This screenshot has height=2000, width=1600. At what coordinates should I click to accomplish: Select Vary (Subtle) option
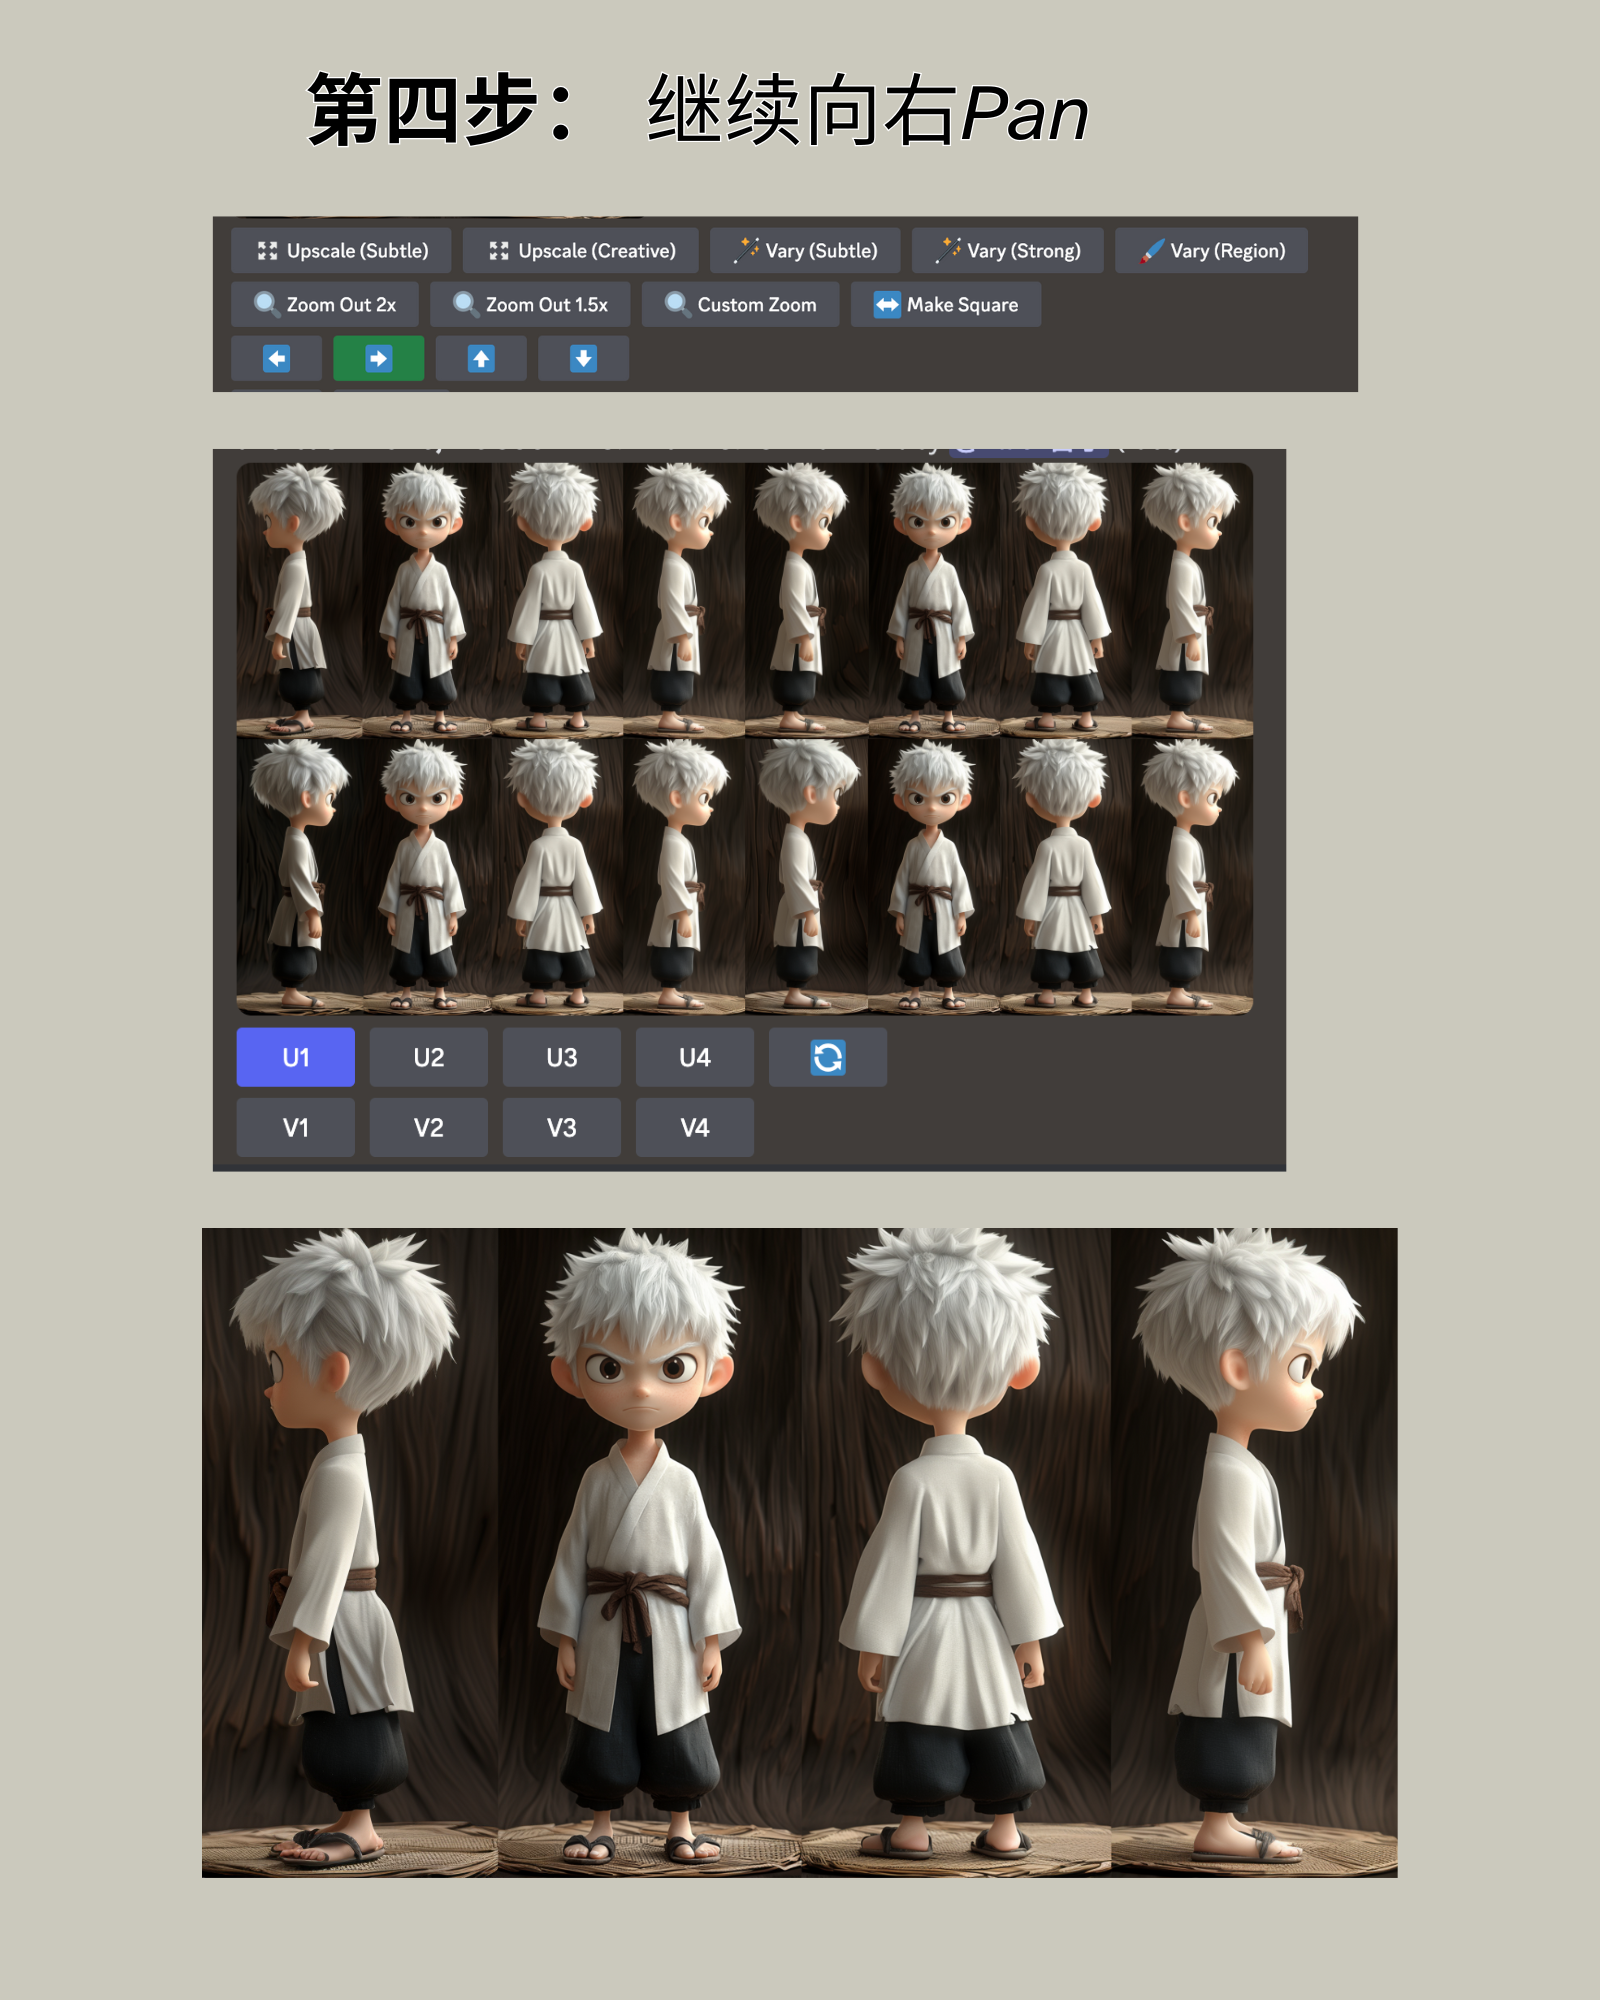805,250
